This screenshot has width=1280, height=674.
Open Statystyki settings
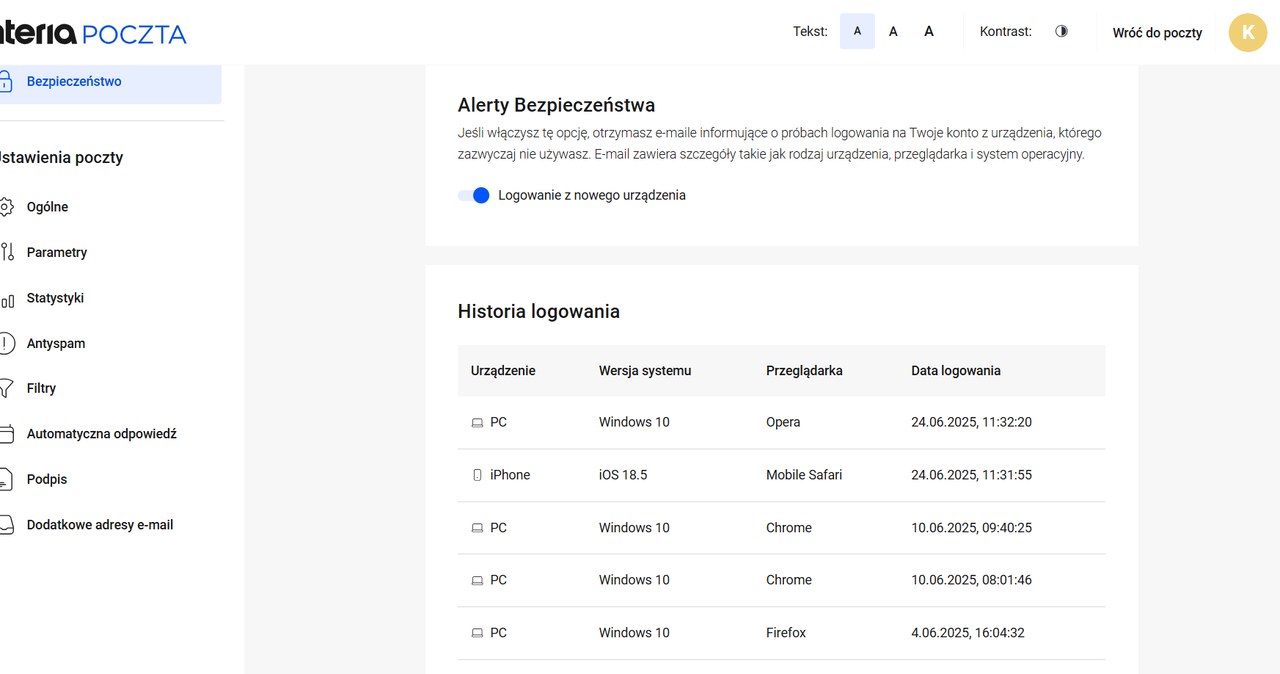point(55,298)
